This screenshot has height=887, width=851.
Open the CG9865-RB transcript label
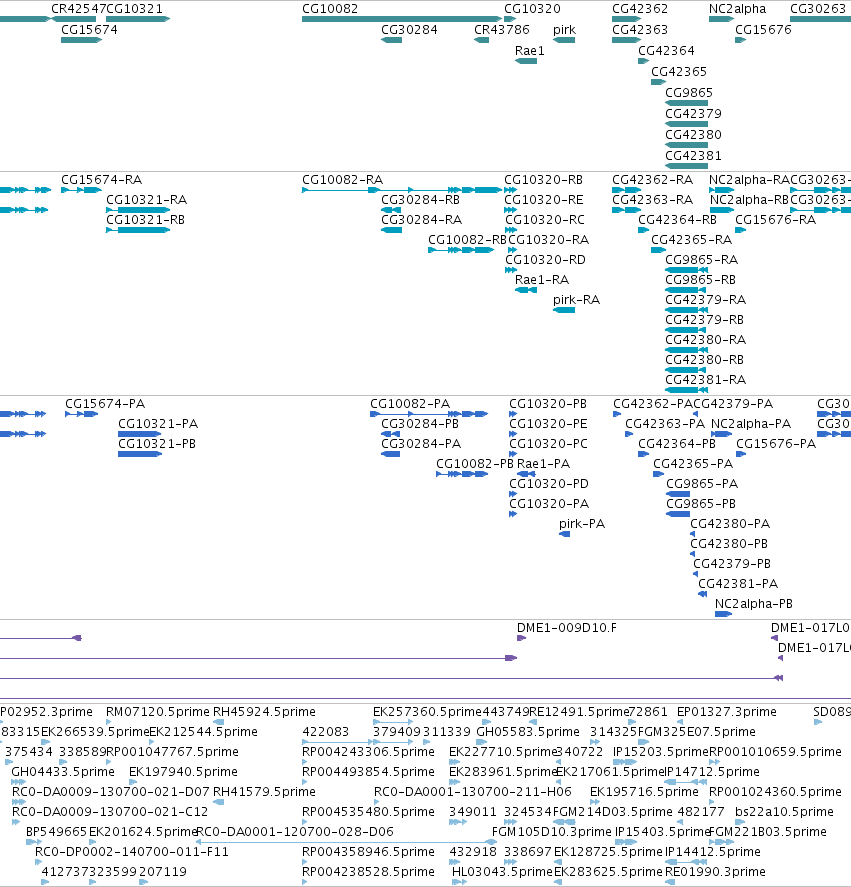[x=700, y=280]
